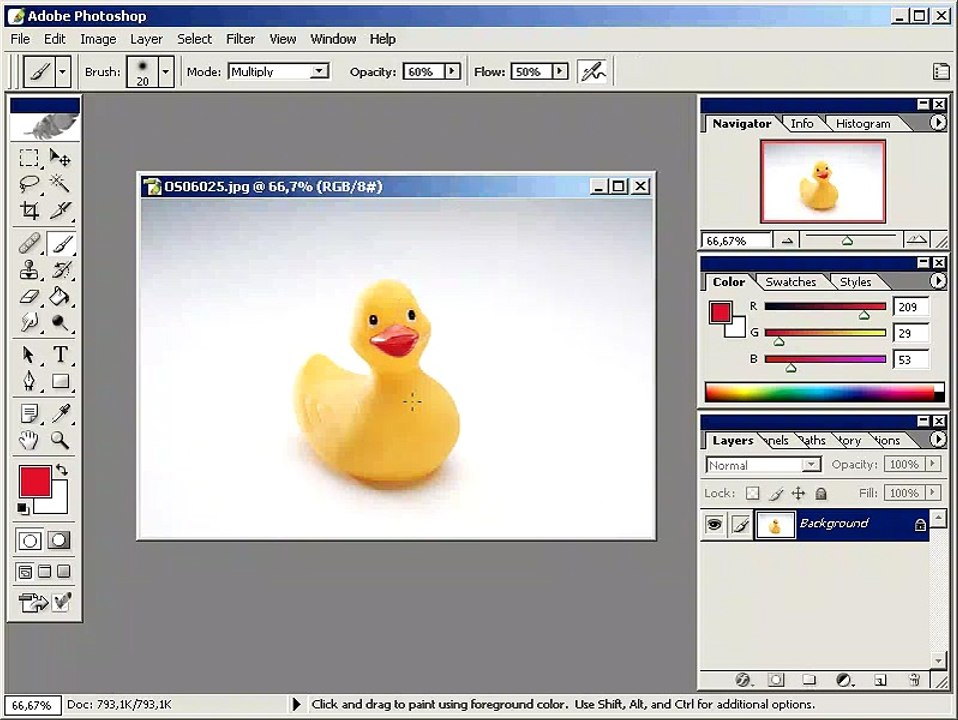Image resolution: width=958 pixels, height=720 pixels.
Task: Open the Navigator panel flyout menu
Action: [x=938, y=123]
